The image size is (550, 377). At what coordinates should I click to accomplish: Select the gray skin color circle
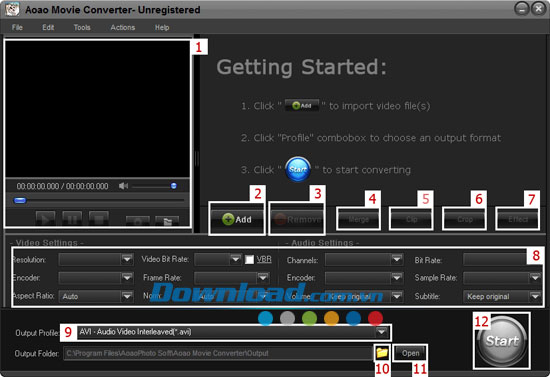288,318
